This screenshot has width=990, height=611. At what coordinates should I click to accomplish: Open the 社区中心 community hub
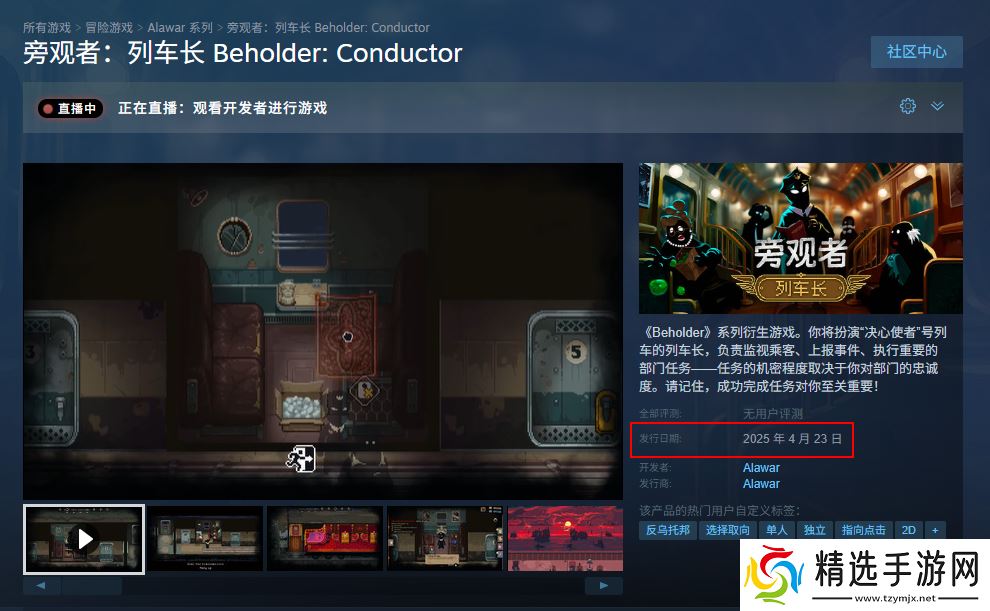(x=916, y=52)
